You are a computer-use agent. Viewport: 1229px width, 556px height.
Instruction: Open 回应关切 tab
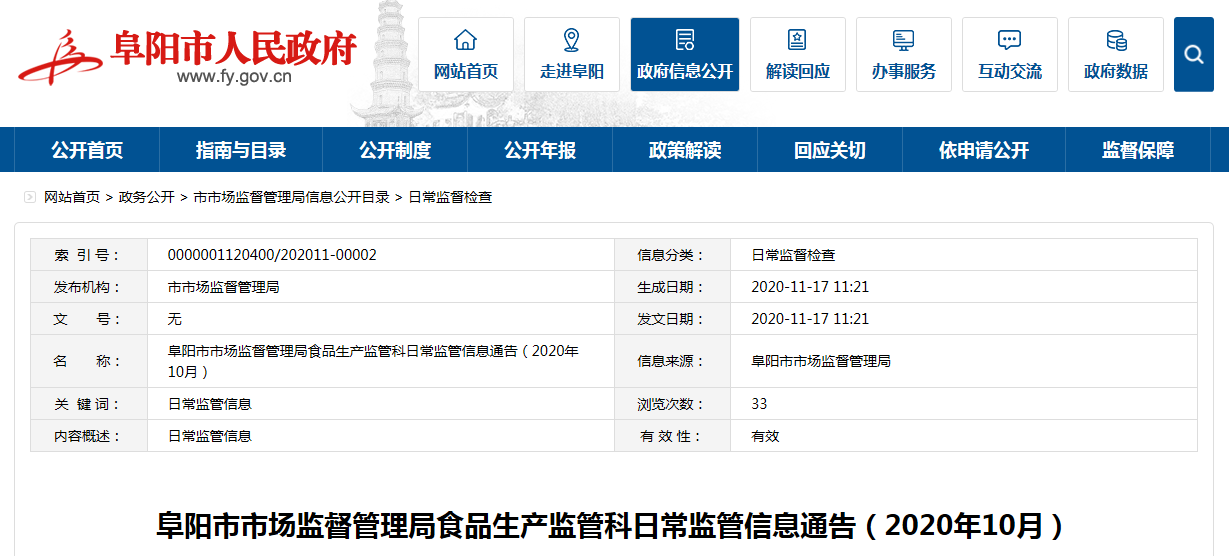pyautogui.click(x=830, y=150)
